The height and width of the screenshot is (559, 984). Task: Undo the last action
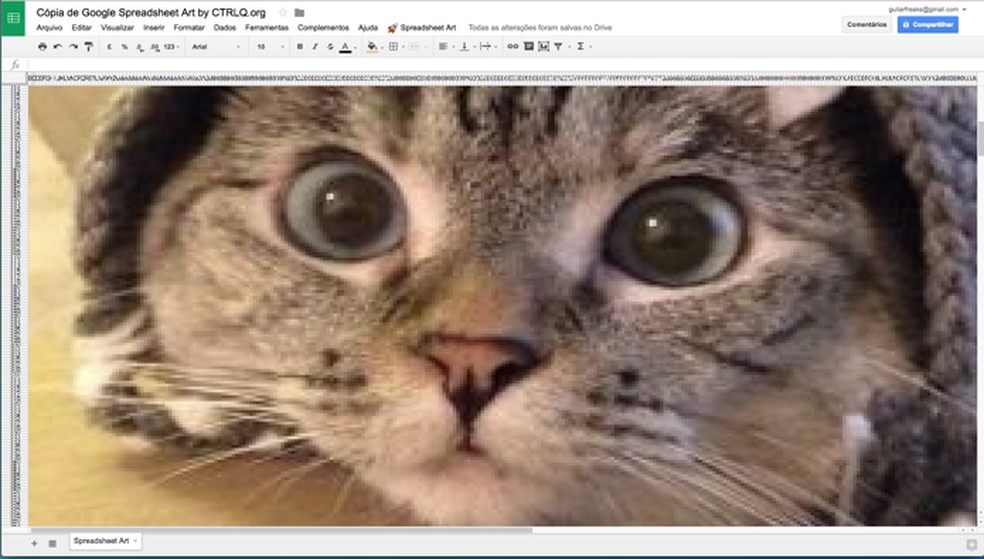click(58, 46)
